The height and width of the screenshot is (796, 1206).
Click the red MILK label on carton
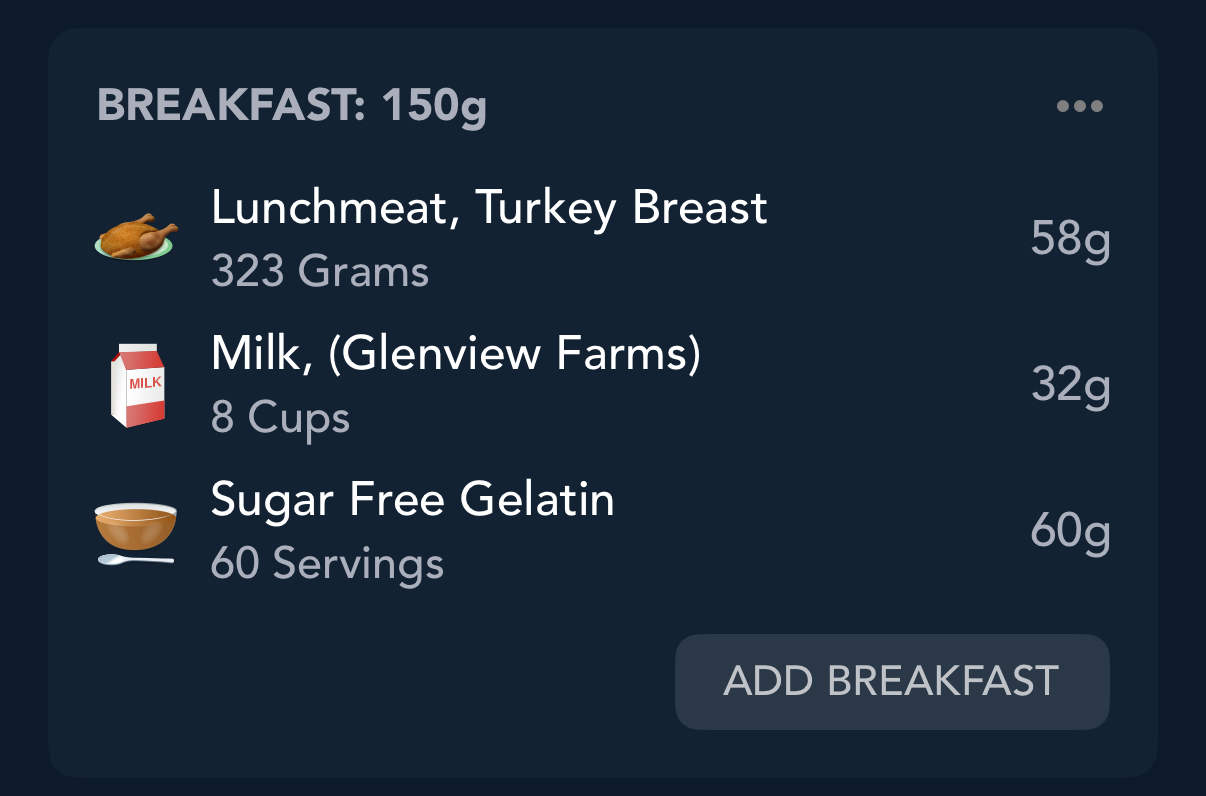tap(145, 382)
